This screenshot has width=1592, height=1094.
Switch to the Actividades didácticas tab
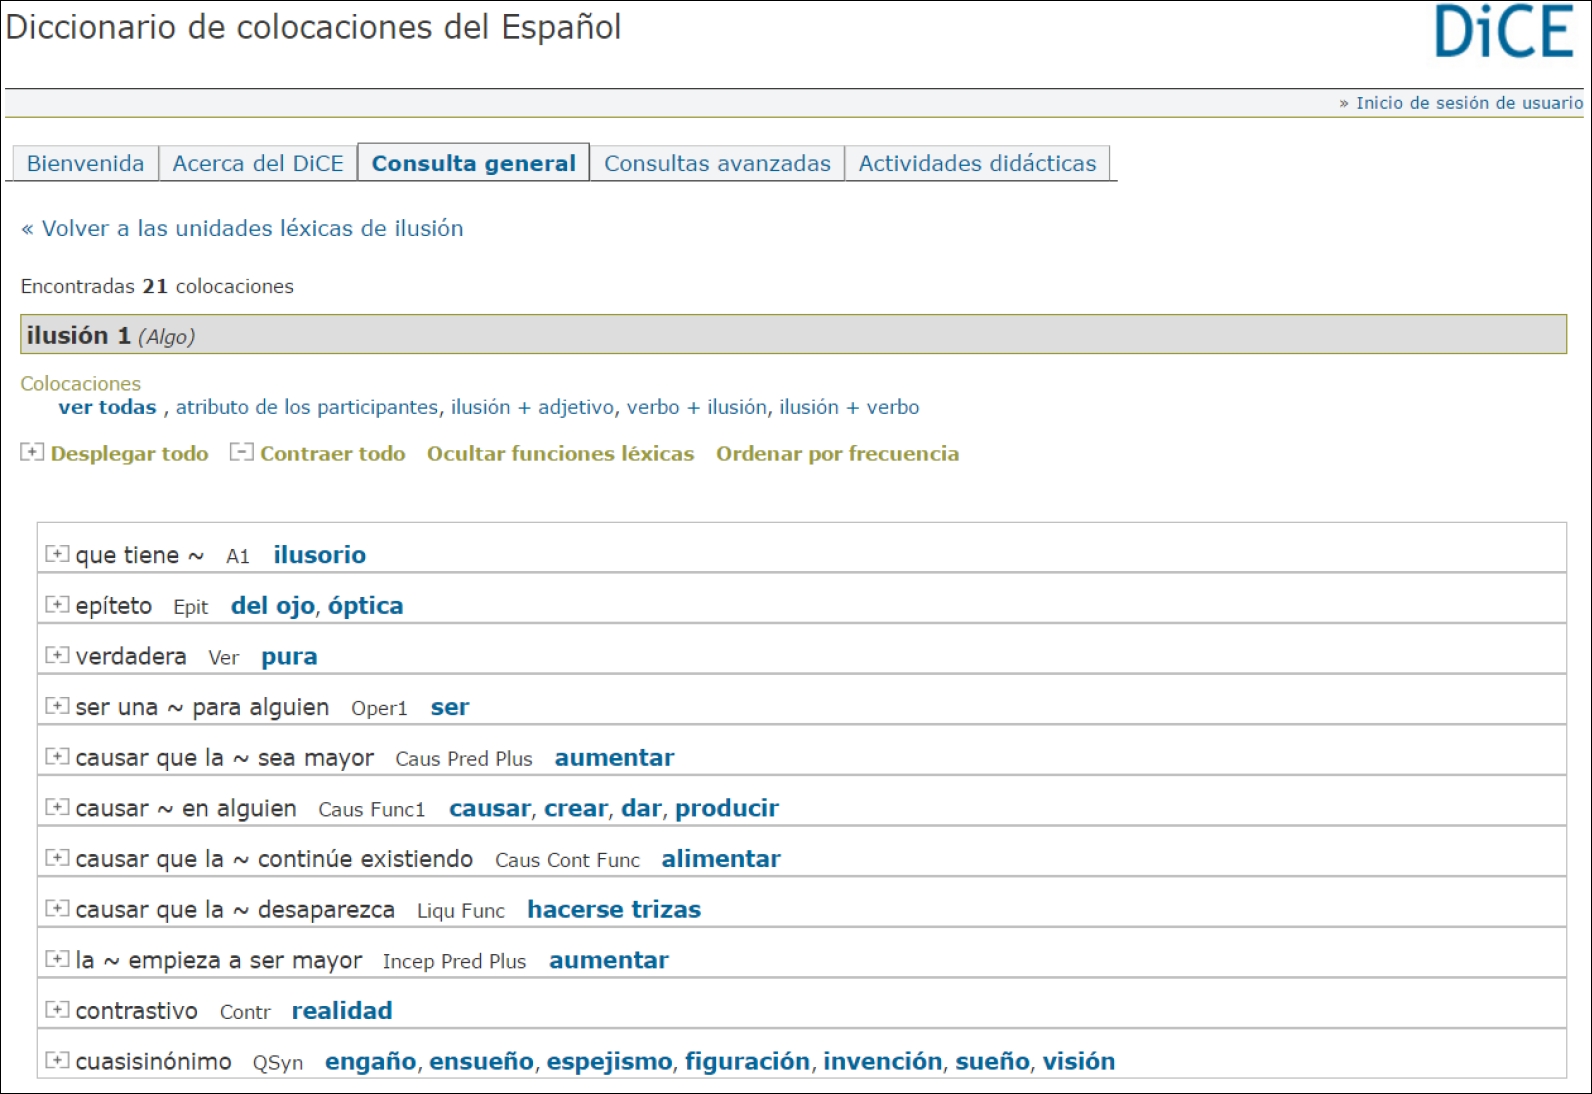click(x=977, y=164)
